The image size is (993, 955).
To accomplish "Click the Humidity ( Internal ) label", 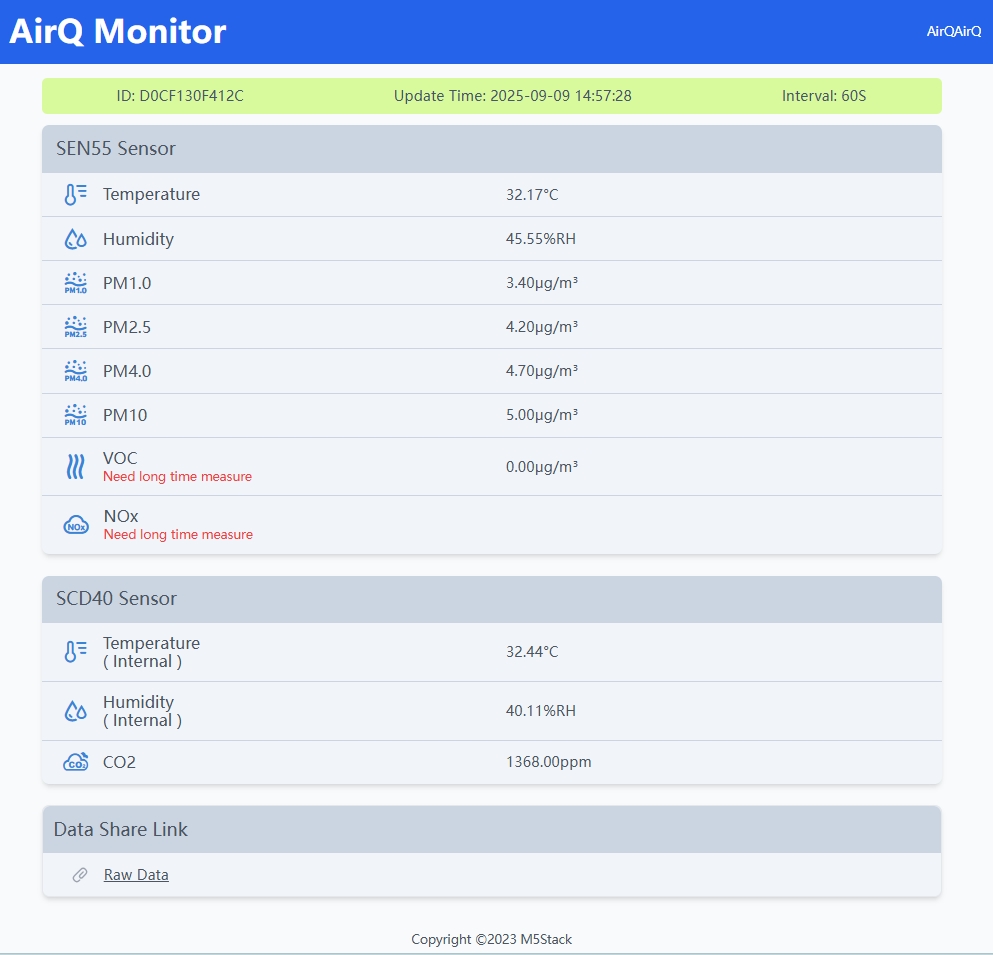I will coord(142,711).
